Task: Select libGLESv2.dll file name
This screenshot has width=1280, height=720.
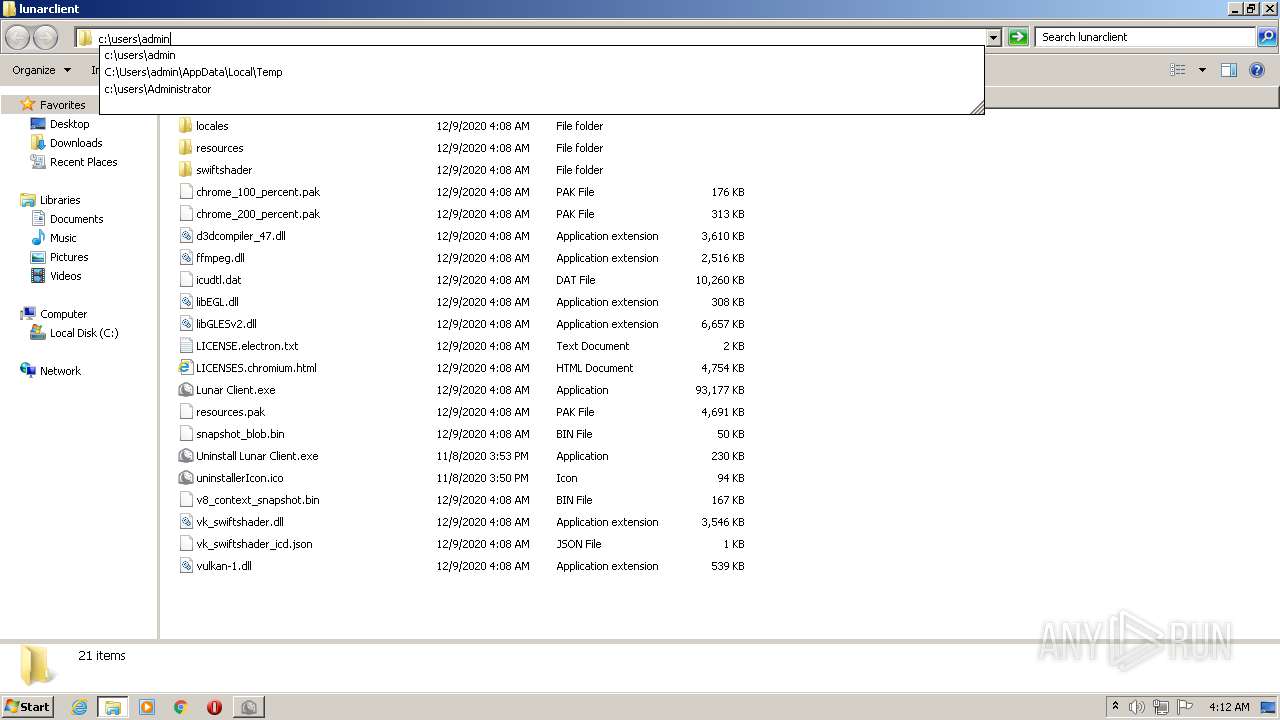Action: coord(226,324)
